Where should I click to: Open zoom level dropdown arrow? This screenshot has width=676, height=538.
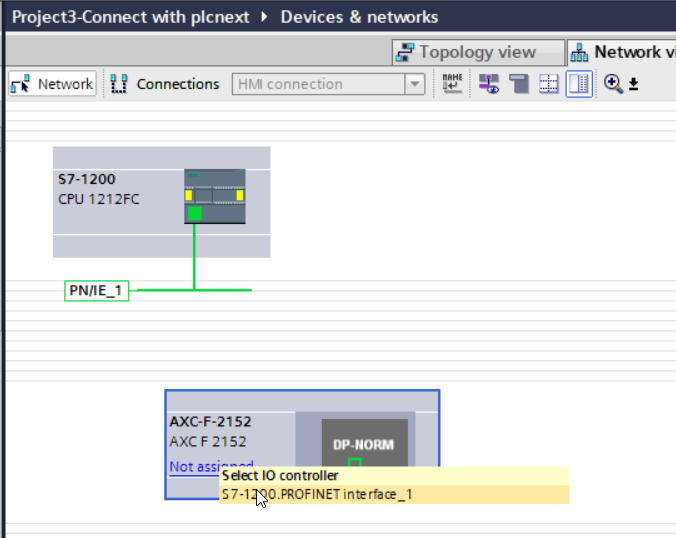(633, 84)
